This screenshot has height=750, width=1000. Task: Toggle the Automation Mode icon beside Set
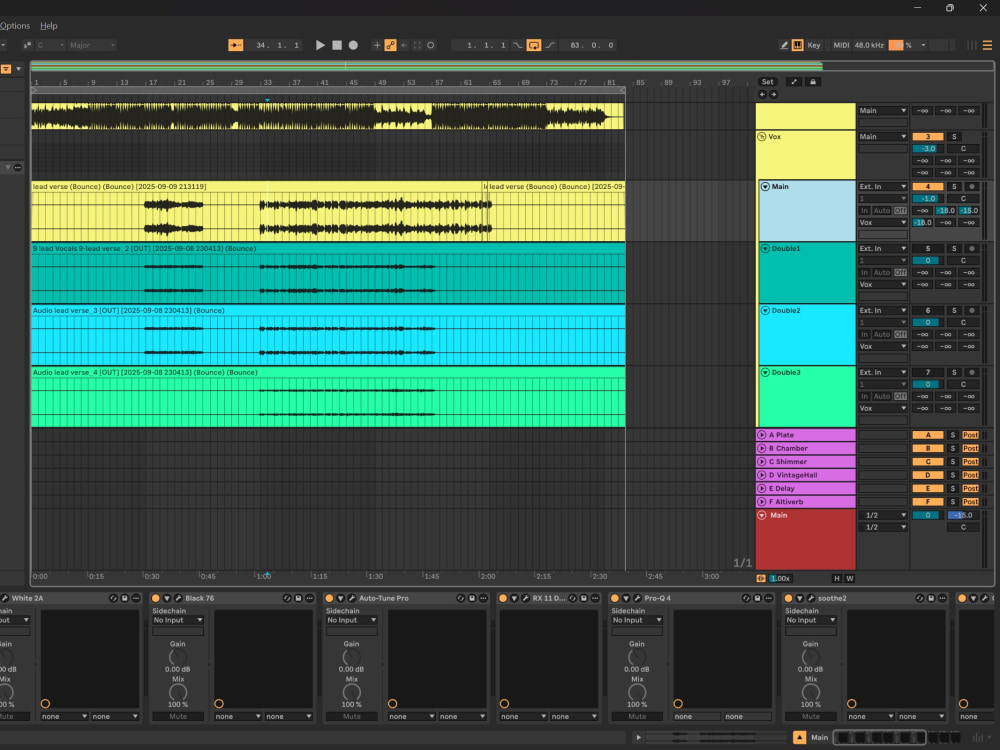(794, 82)
